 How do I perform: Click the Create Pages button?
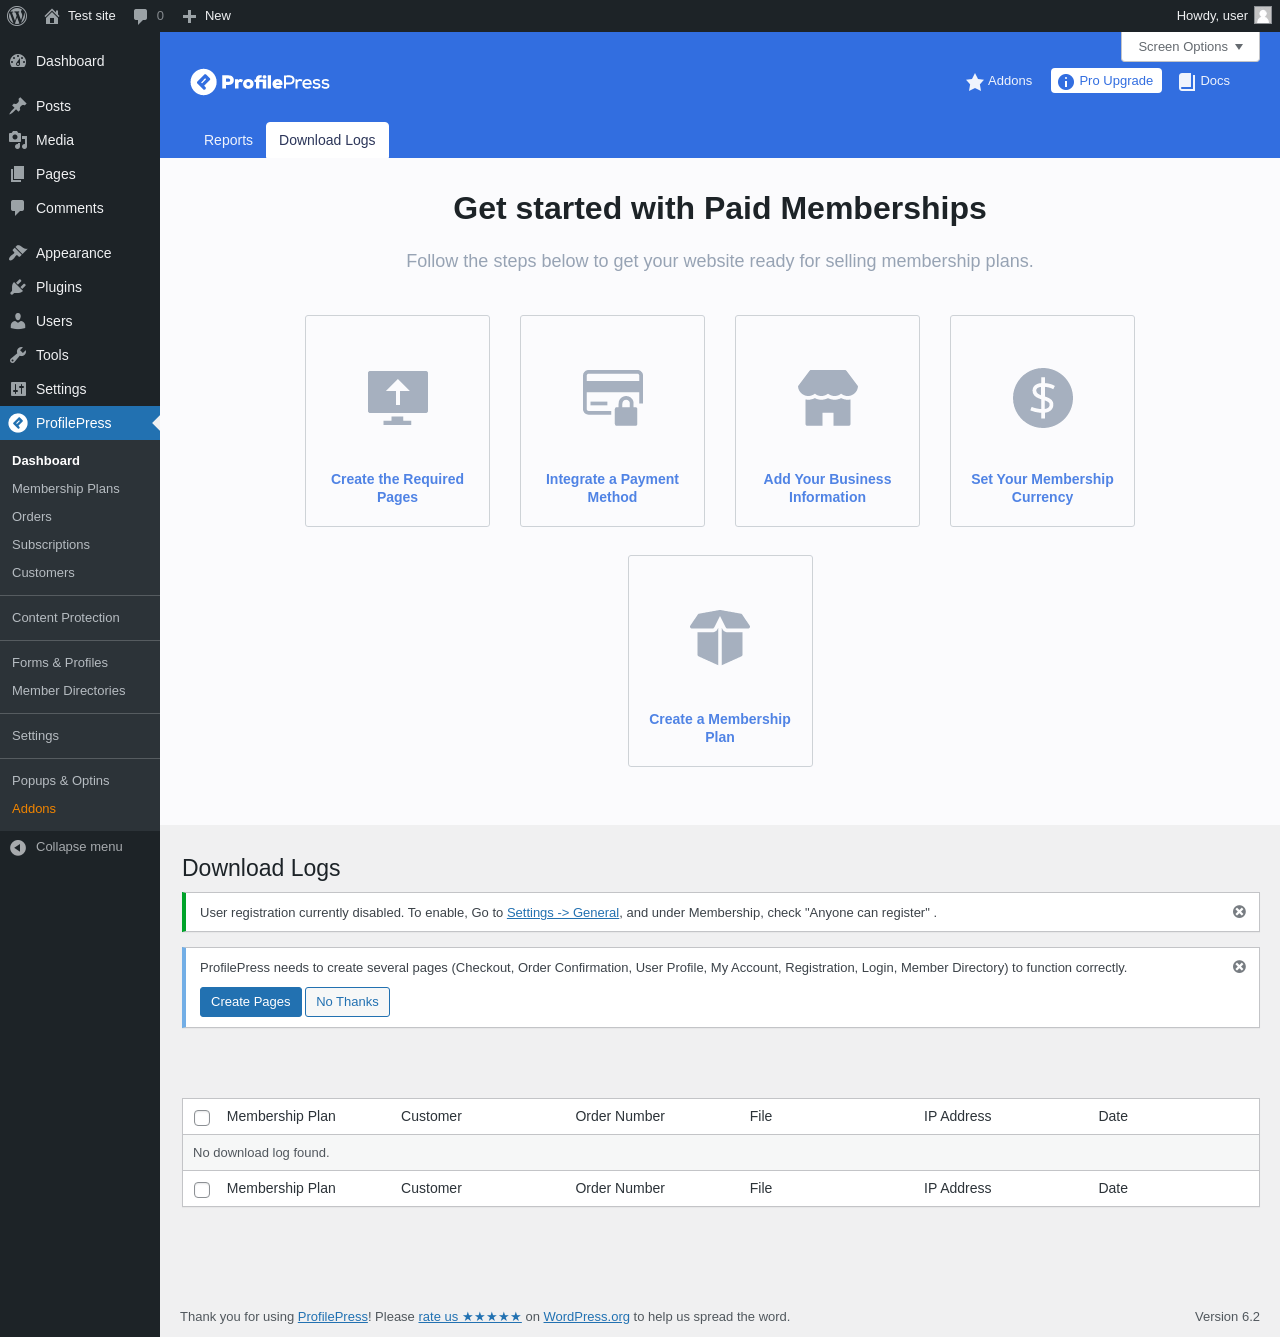(251, 1002)
